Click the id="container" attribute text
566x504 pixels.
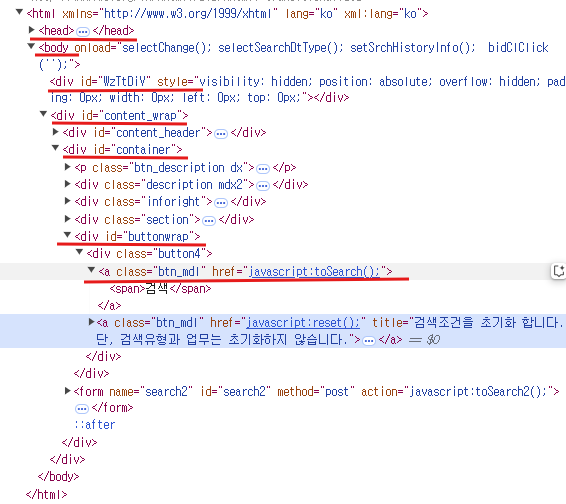[x=135, y=149]
